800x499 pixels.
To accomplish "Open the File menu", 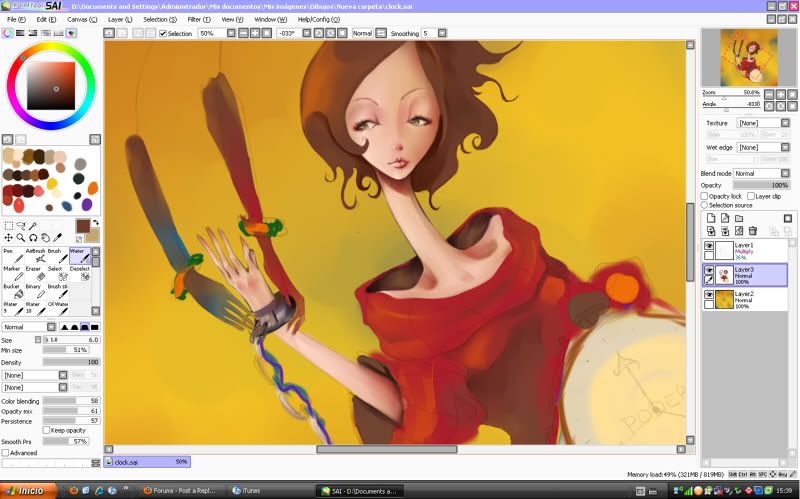I will 16,19.
